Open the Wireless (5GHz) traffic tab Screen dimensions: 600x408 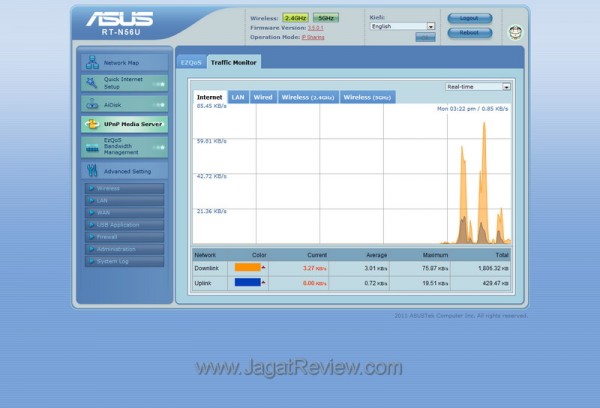click(x=367, y=97)
